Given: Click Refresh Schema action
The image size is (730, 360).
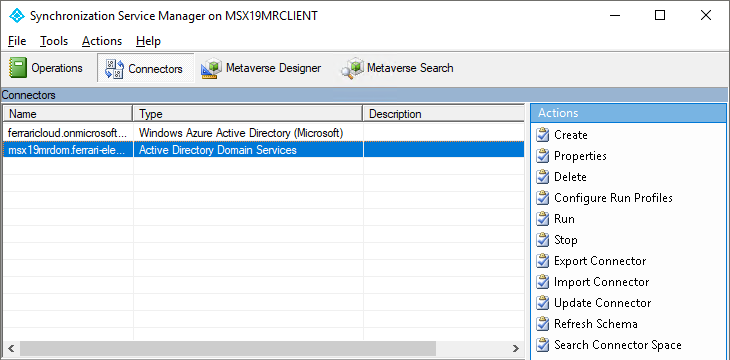Looking at the screenshot, I should coord(595,324).
